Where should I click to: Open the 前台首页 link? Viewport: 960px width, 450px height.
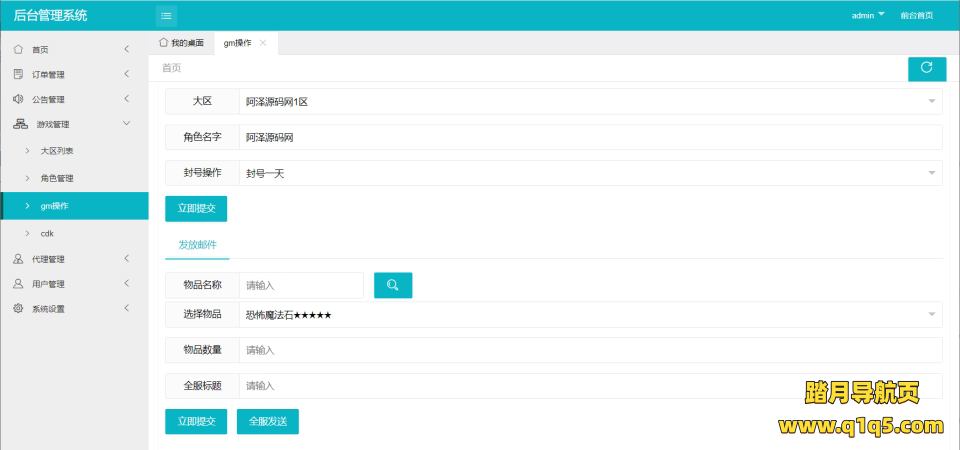916,15
